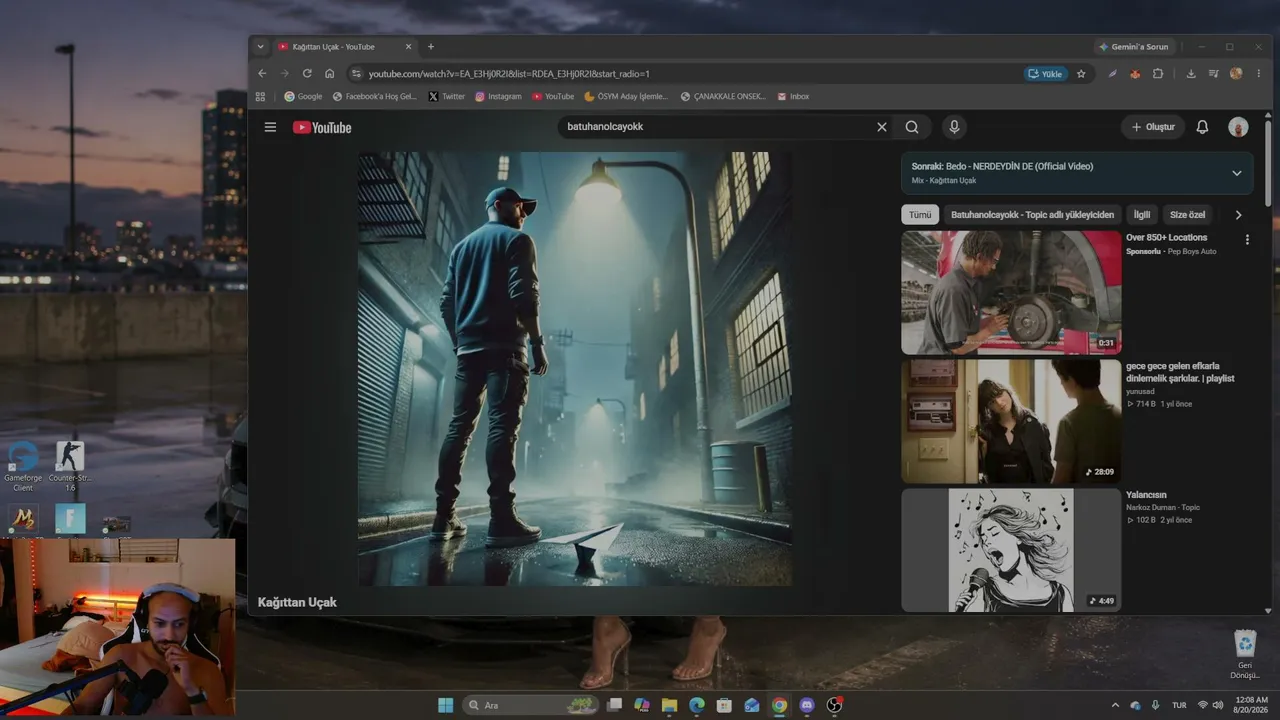Open new tab in Chrome
1280x720 pixels.
tap(431, 46)
